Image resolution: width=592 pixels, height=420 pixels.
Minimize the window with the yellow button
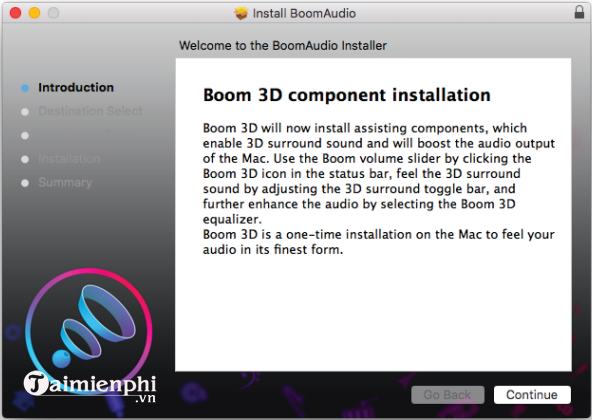pyautogui.click(x=34, y=13)
